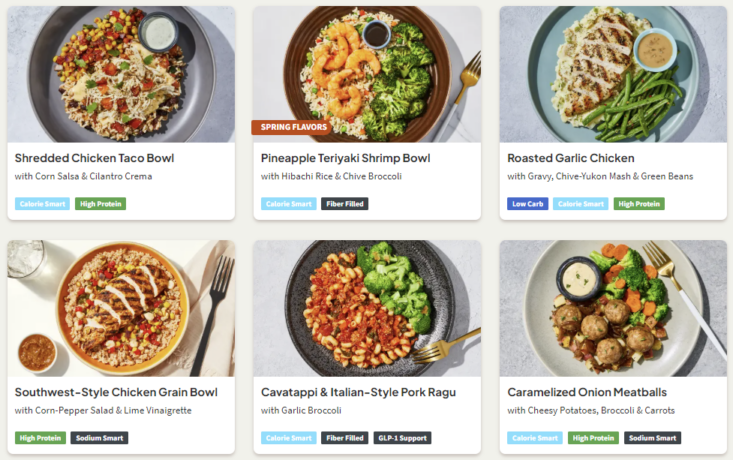Click Calorie Smart tag on Cavatappi Pork Ragu
Viewport: 733px width, 460px height.
[x=288, y=438]
